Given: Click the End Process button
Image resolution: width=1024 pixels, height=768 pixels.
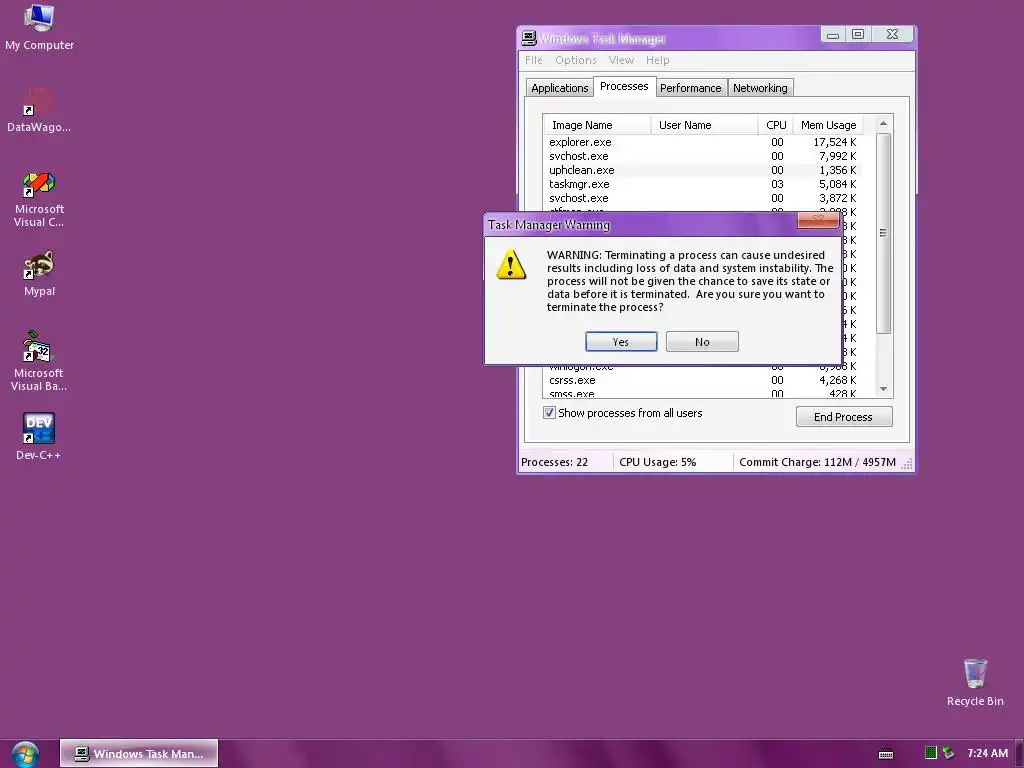Looking at the screenshot, I should point(844,417).
